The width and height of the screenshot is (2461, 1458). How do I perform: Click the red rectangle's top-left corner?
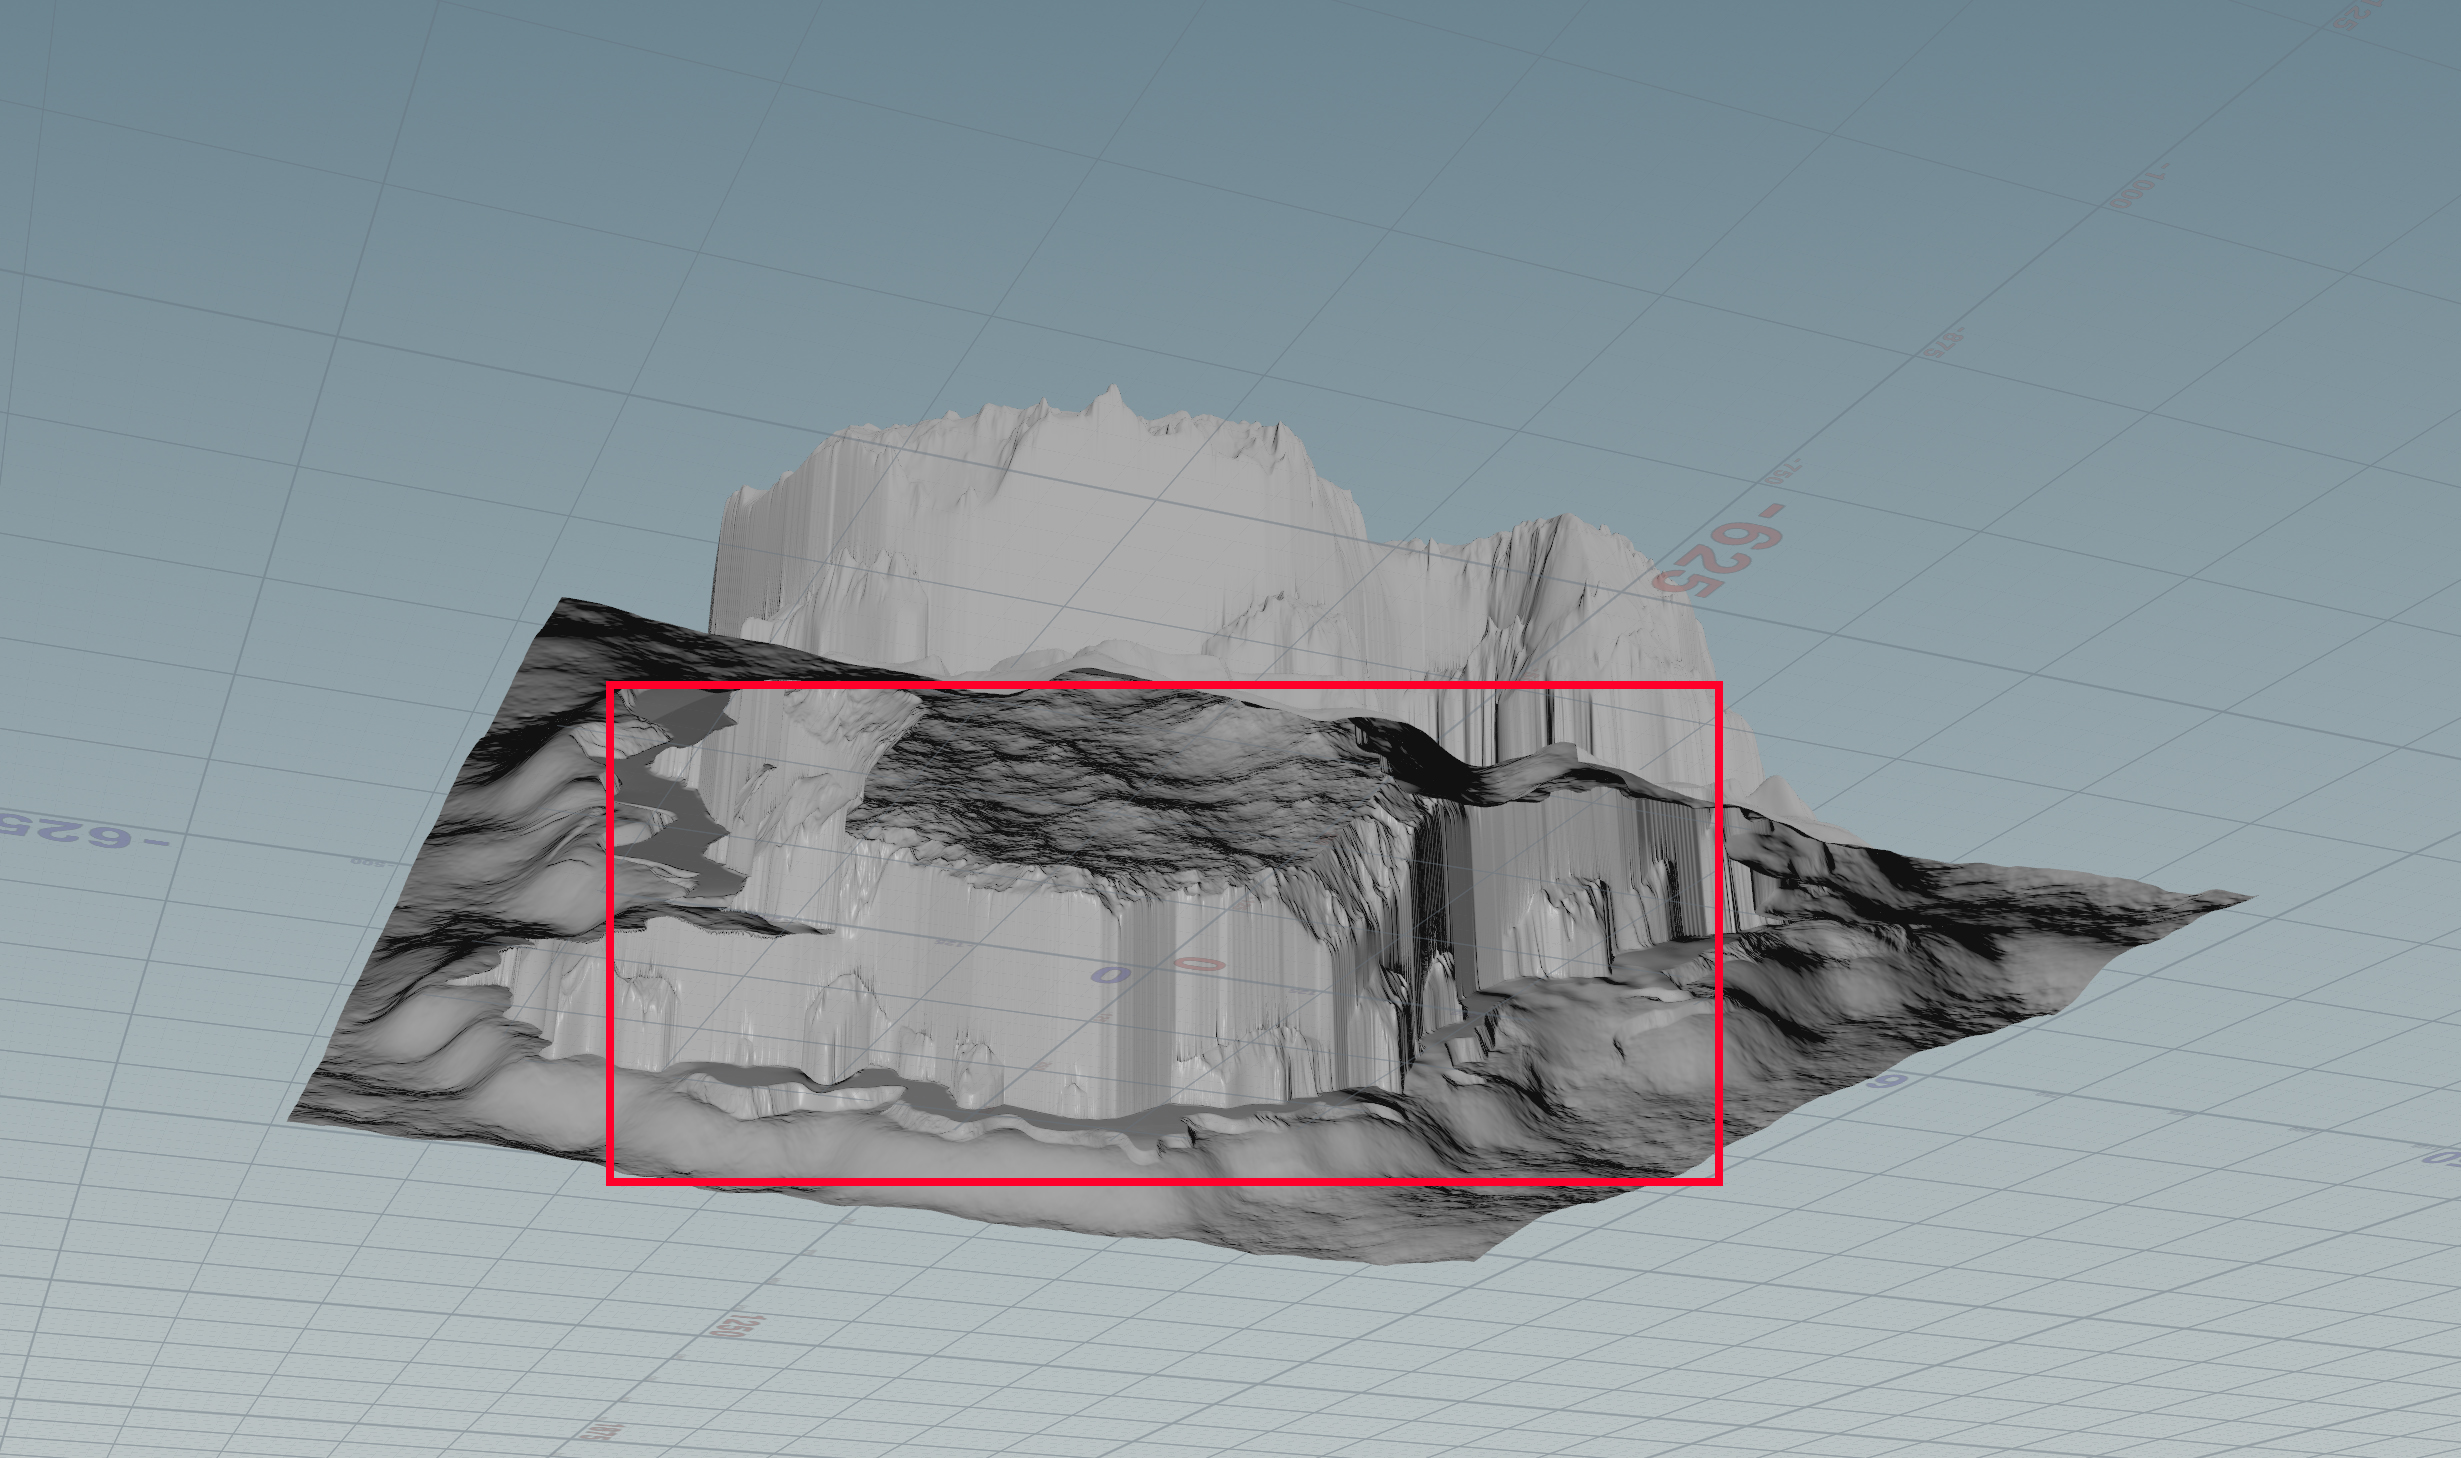point(610,686)
